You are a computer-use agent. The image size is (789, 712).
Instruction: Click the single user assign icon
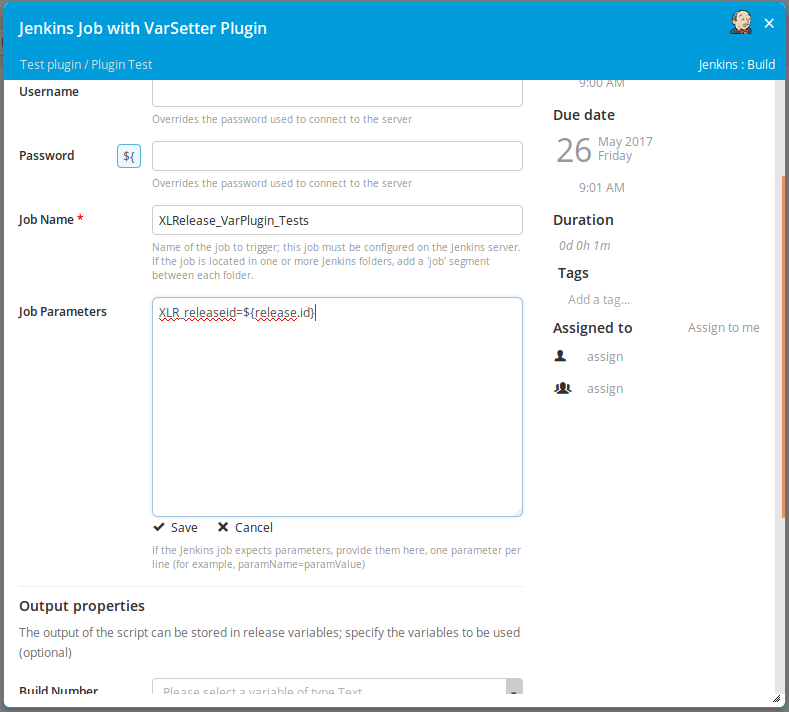pyautogui.click(x=560, y=356)
